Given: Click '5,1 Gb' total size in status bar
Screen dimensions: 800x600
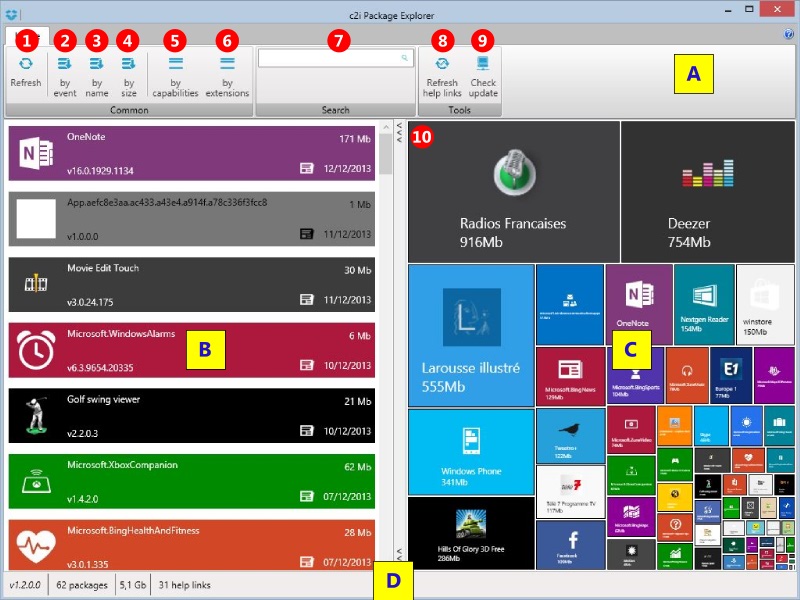Looking at the screenshot, I should (133, 585).
